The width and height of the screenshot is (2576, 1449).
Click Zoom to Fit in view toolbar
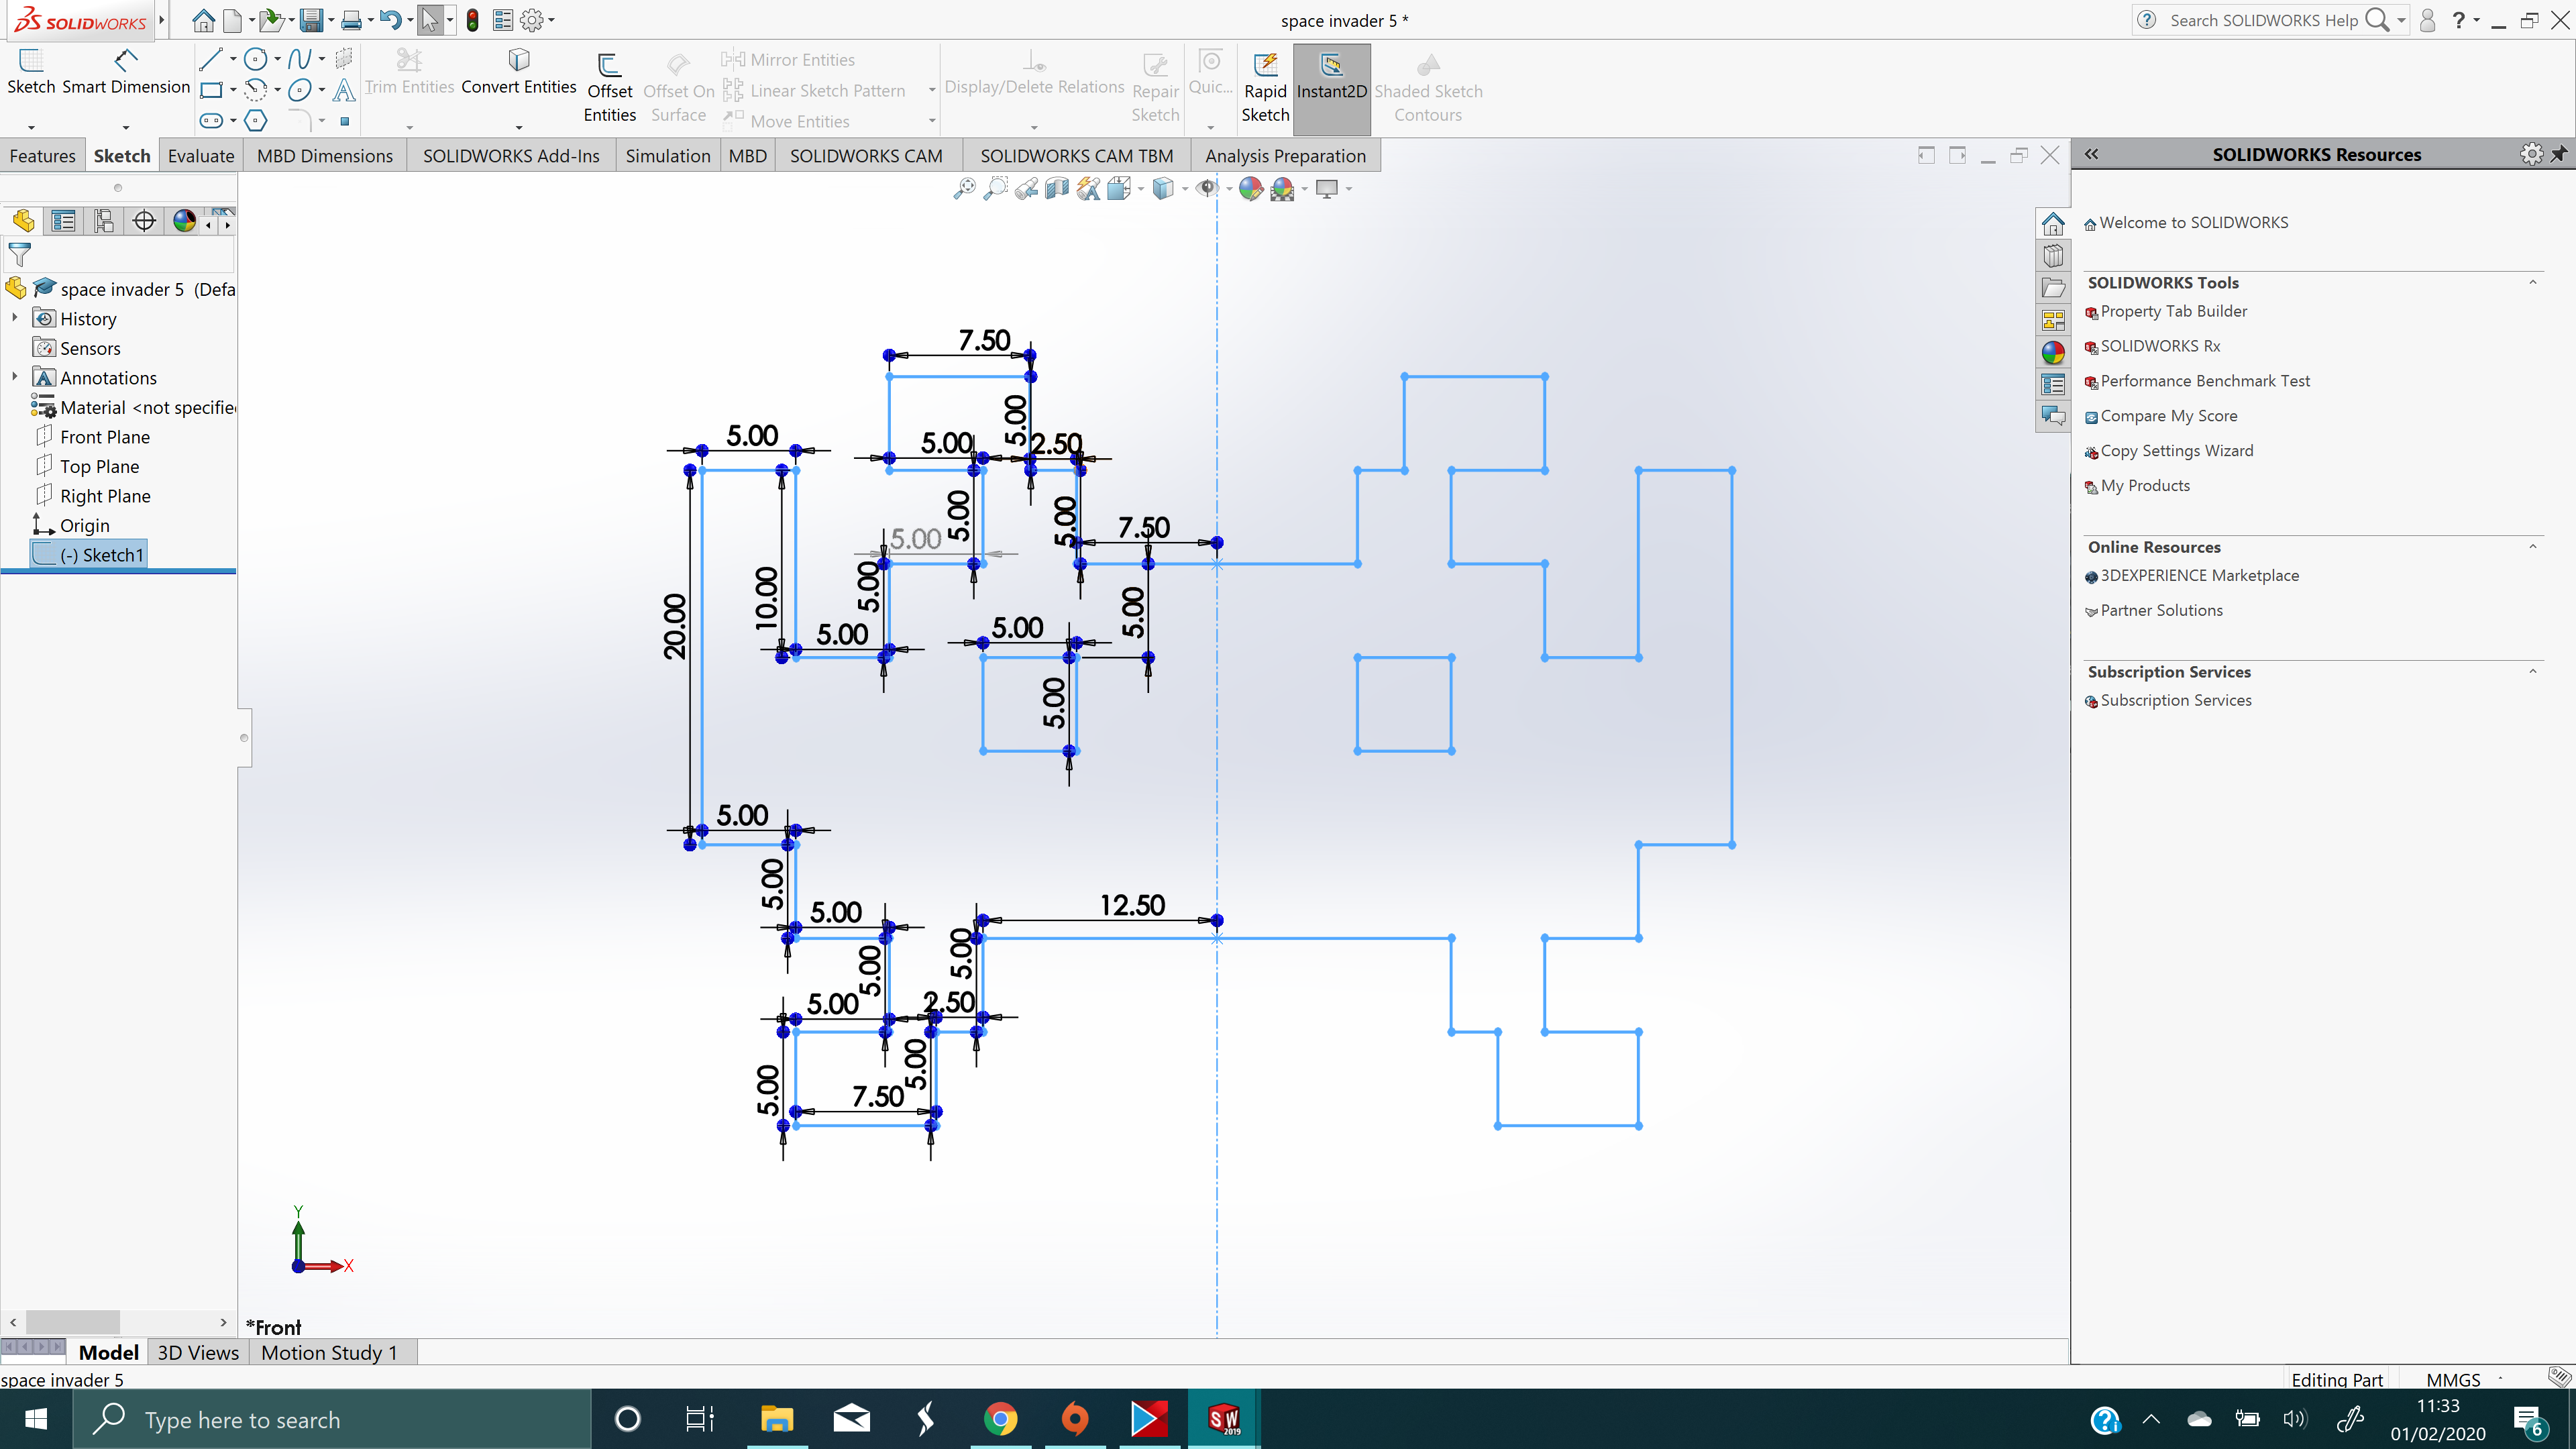click(964, 188)
